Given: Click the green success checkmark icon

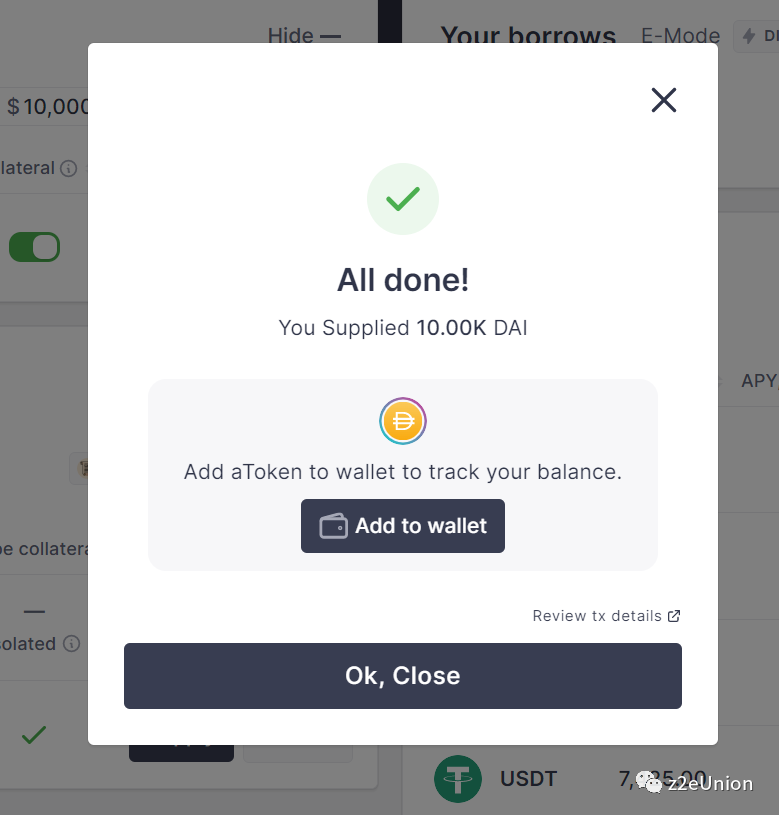Looking at the screenshot, I should click(x=403, y=199).
